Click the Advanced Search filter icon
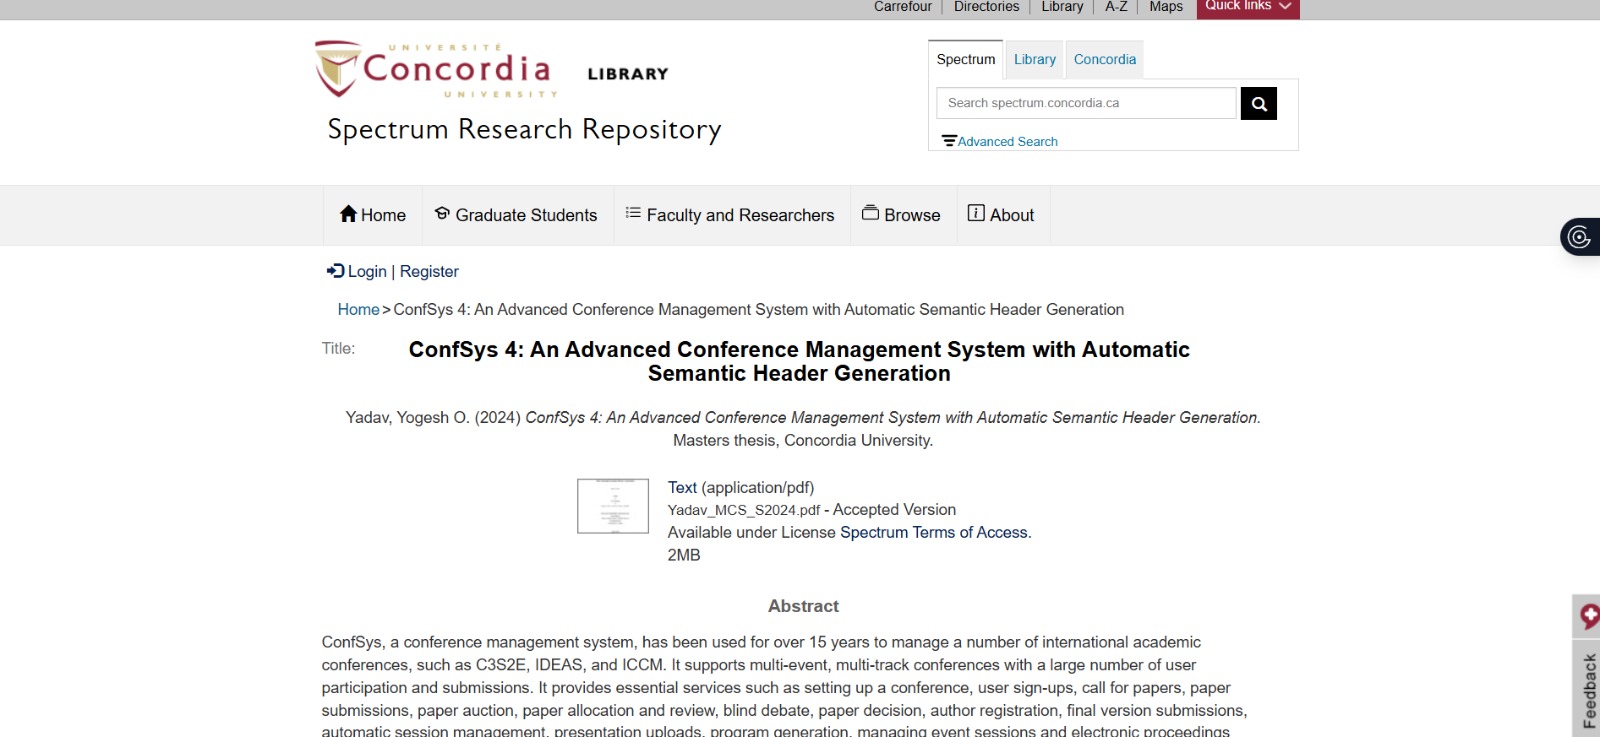Viewport: 1600px width, 737px height. (949, 141)
